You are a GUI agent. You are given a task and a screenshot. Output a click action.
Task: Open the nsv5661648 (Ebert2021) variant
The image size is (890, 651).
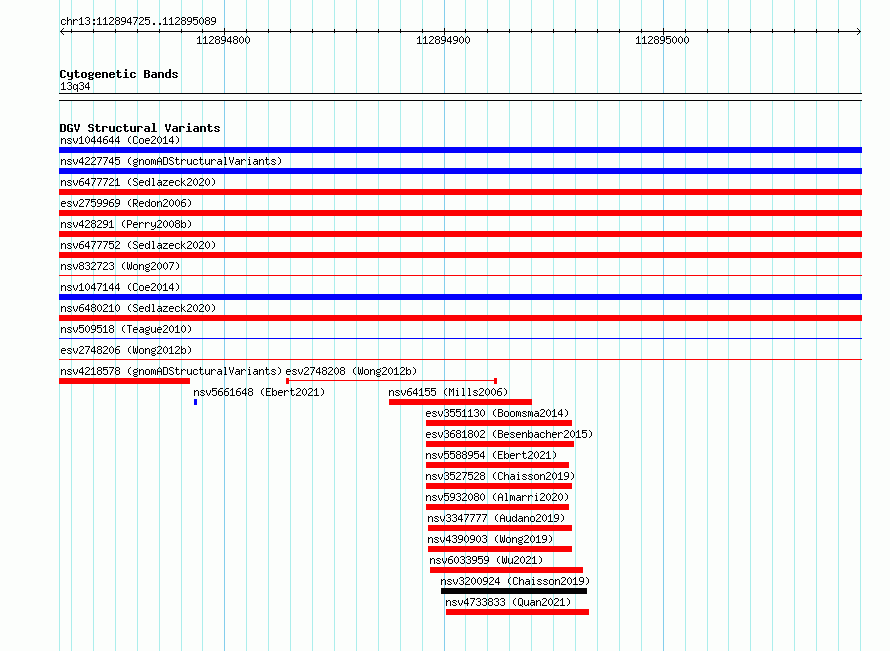259,392
